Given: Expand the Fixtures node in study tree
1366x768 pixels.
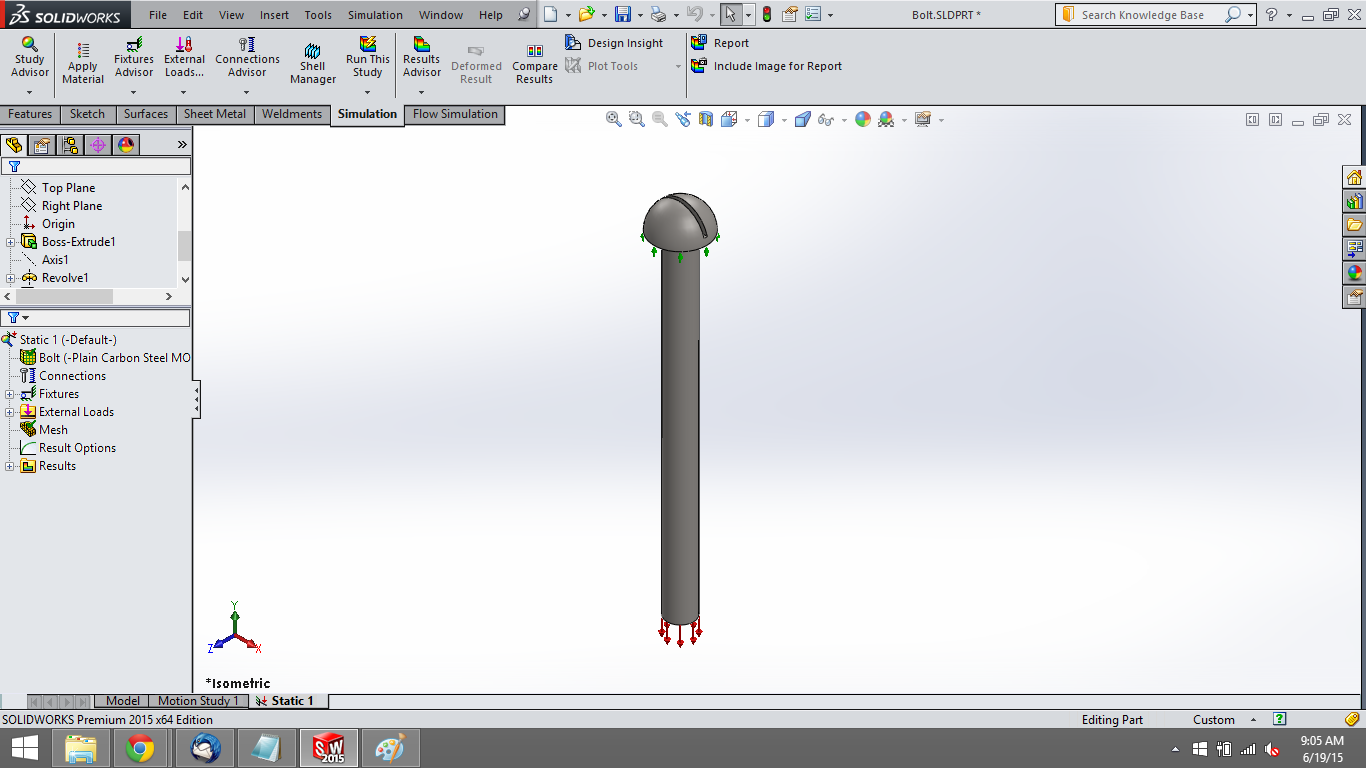Looking at the screenshot, I should pos(9,393).
